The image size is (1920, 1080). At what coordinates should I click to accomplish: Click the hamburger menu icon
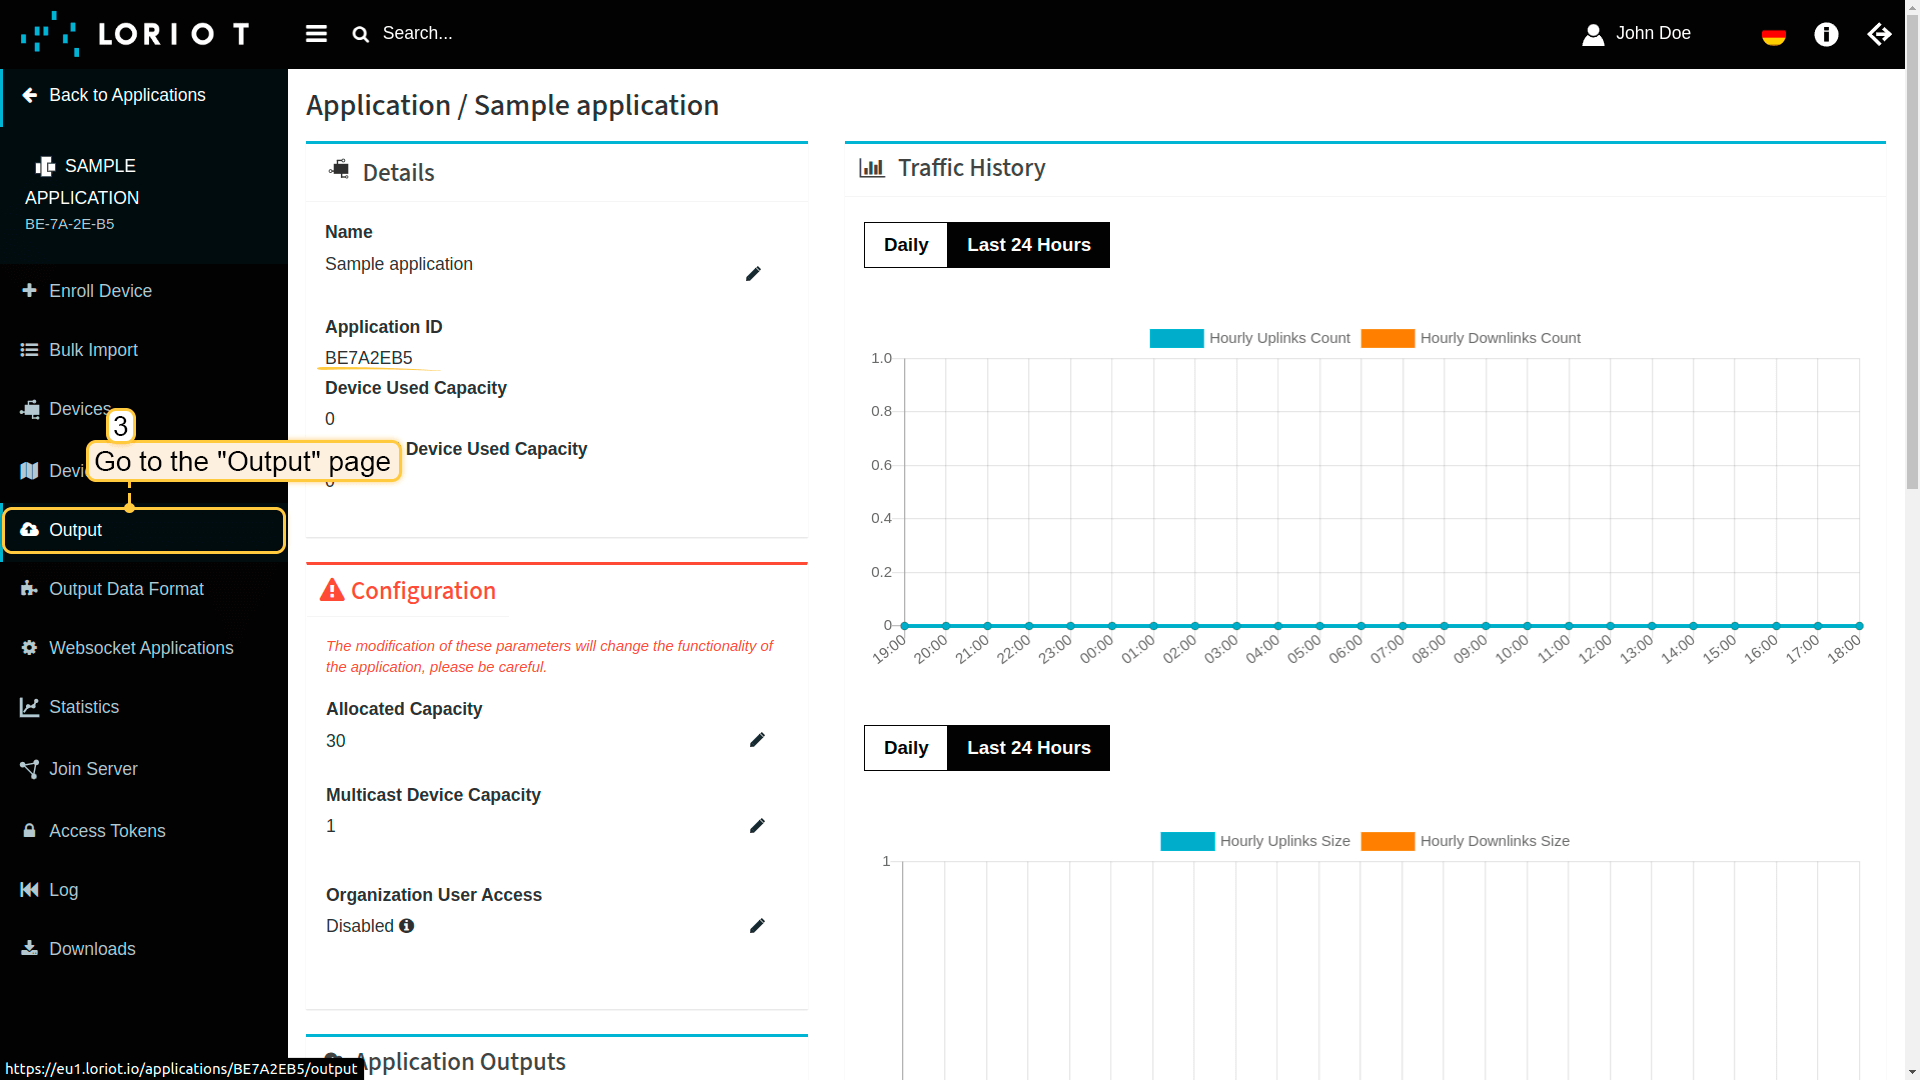pyautogui.click(x=316, y=34)
